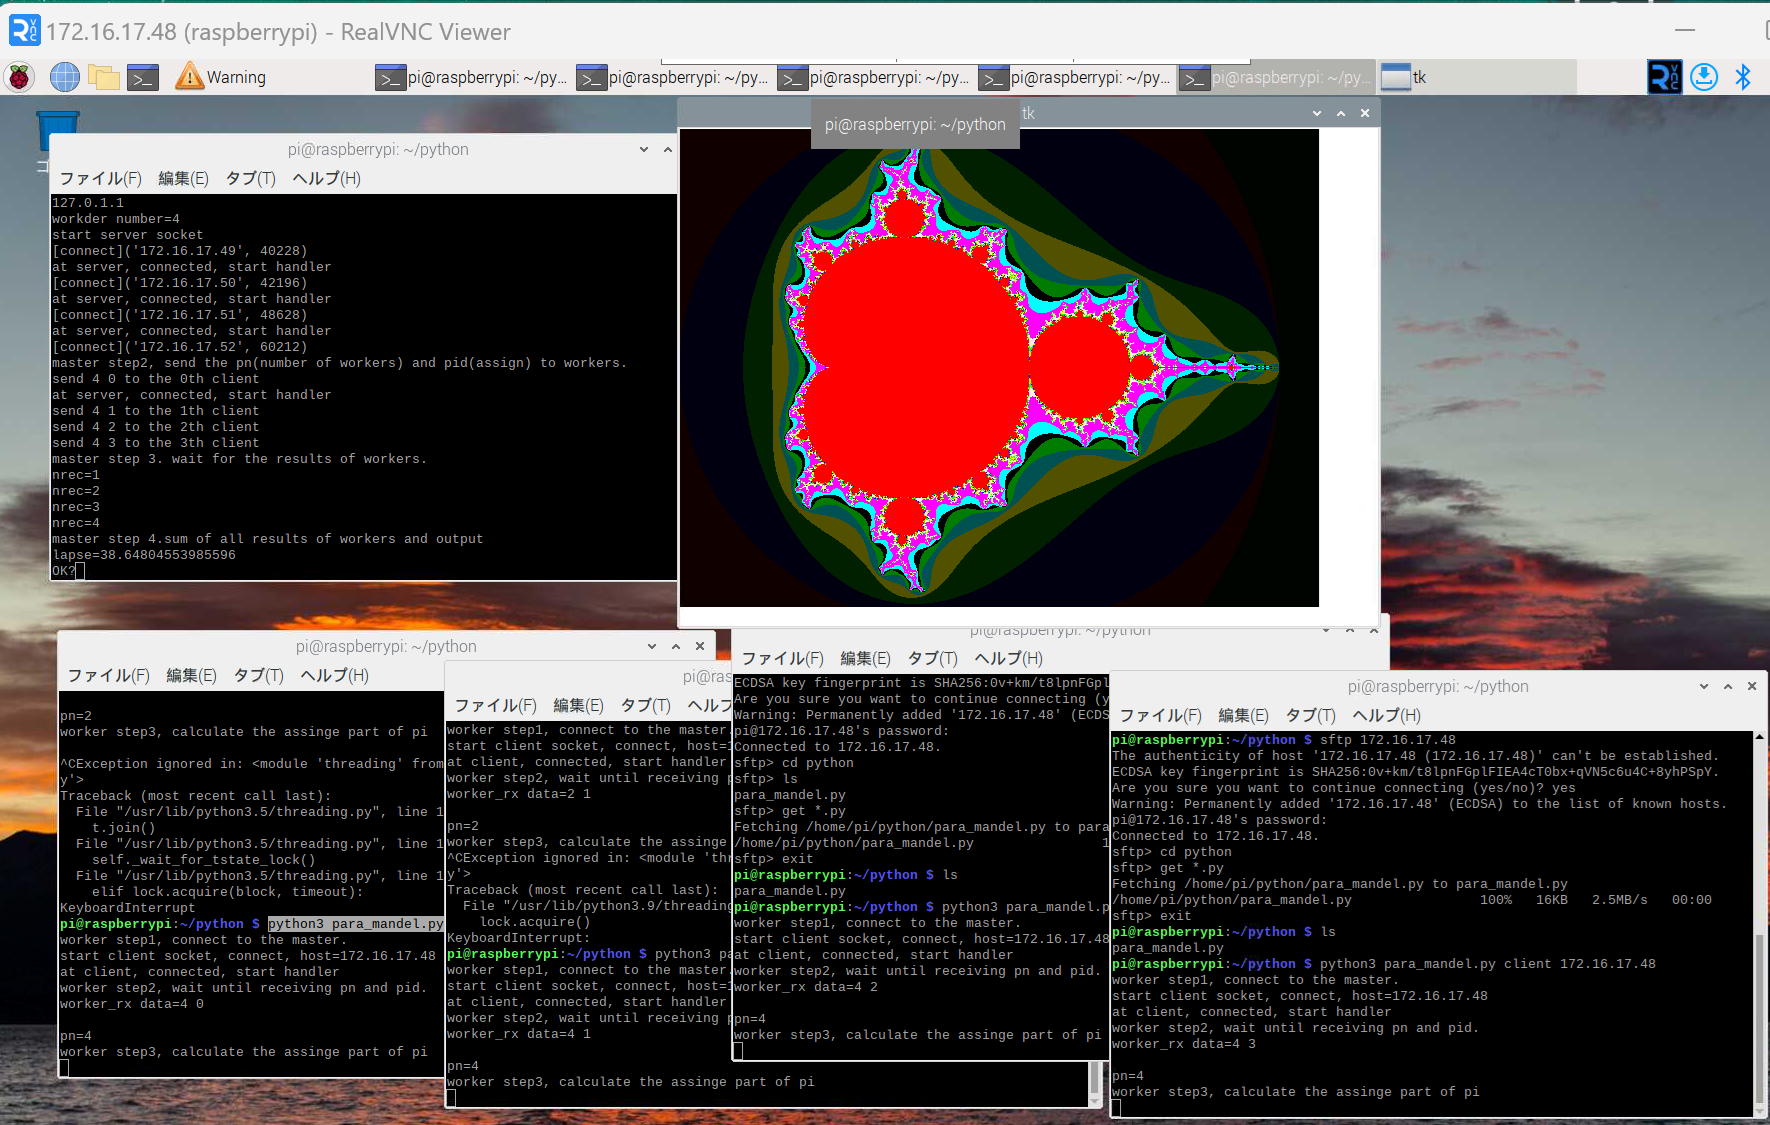
Task: Click the "worker_rx data=4 2" line
Action: (x=806, y=987)
